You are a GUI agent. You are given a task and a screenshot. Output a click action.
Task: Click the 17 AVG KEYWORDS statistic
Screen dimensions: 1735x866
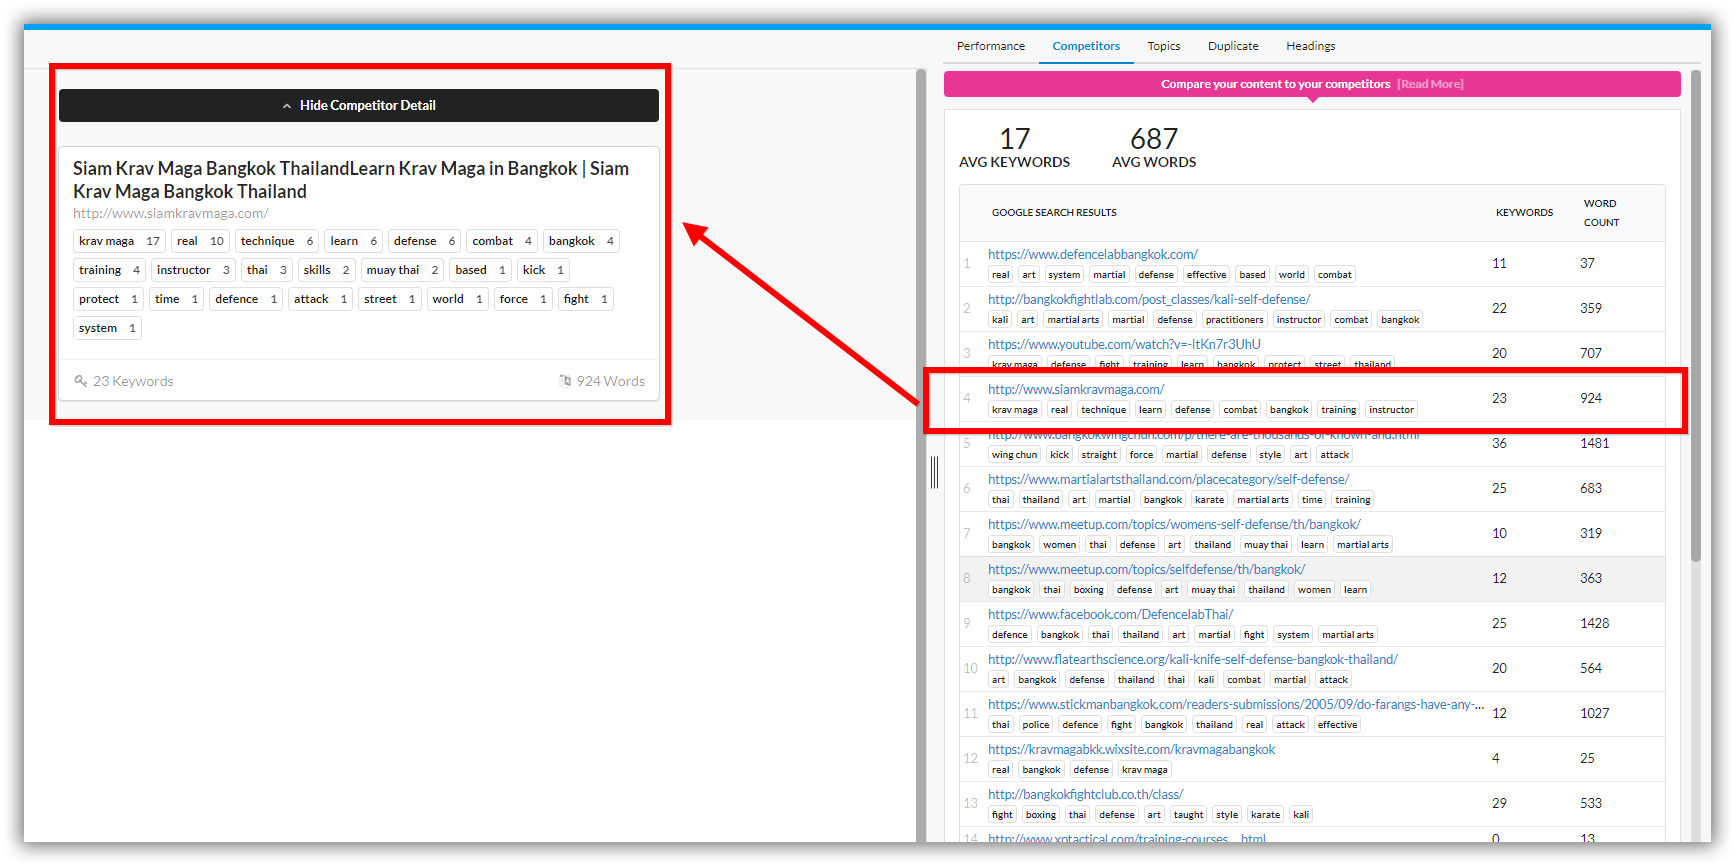[x=1014, y=147]
